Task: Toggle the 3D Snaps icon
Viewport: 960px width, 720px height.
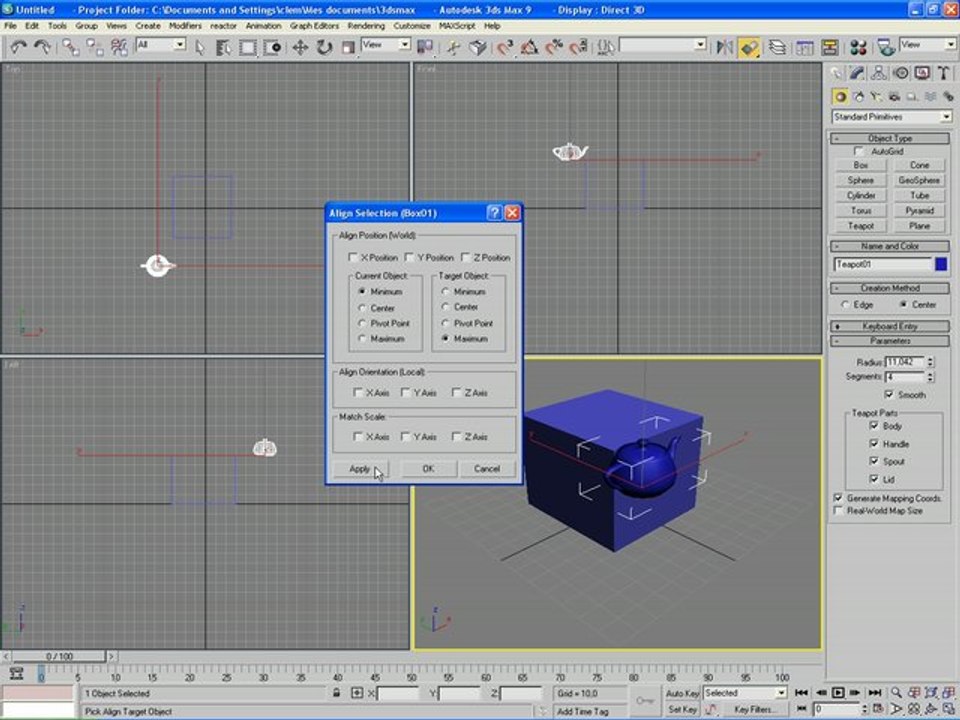Action: (505, 47)
